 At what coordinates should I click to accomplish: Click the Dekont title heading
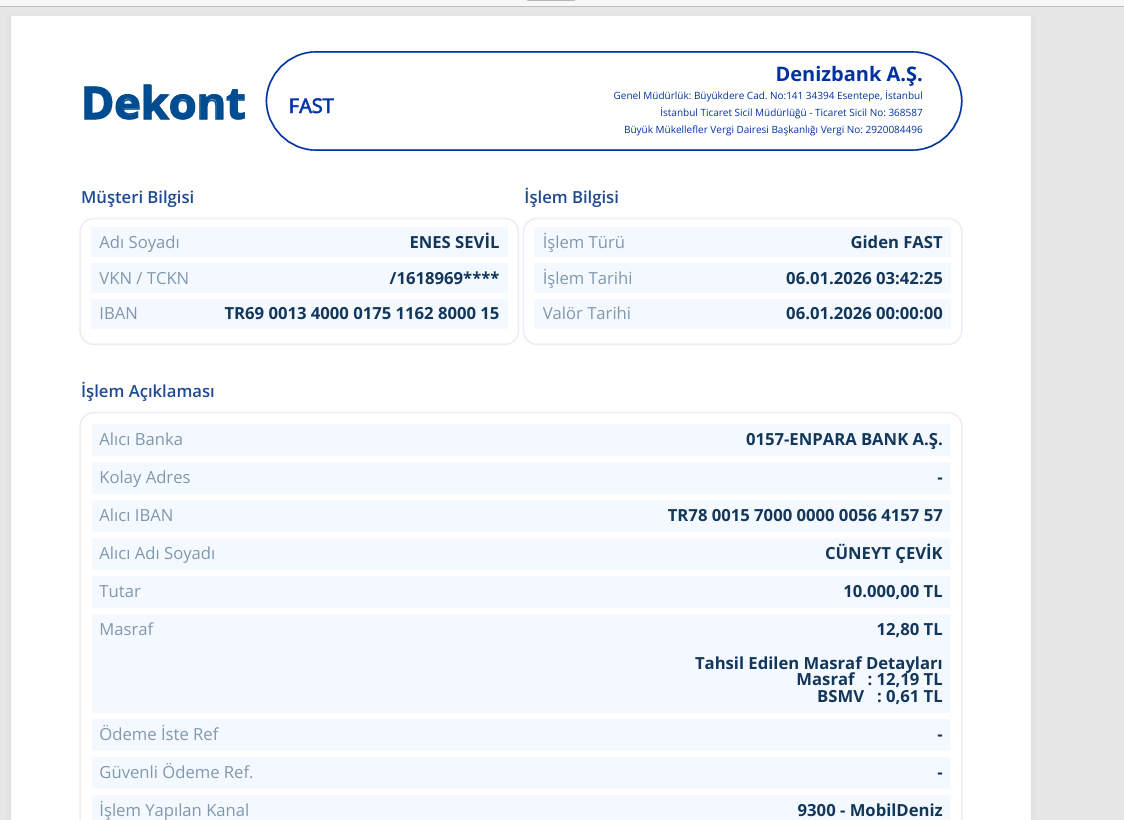(164, 103)
